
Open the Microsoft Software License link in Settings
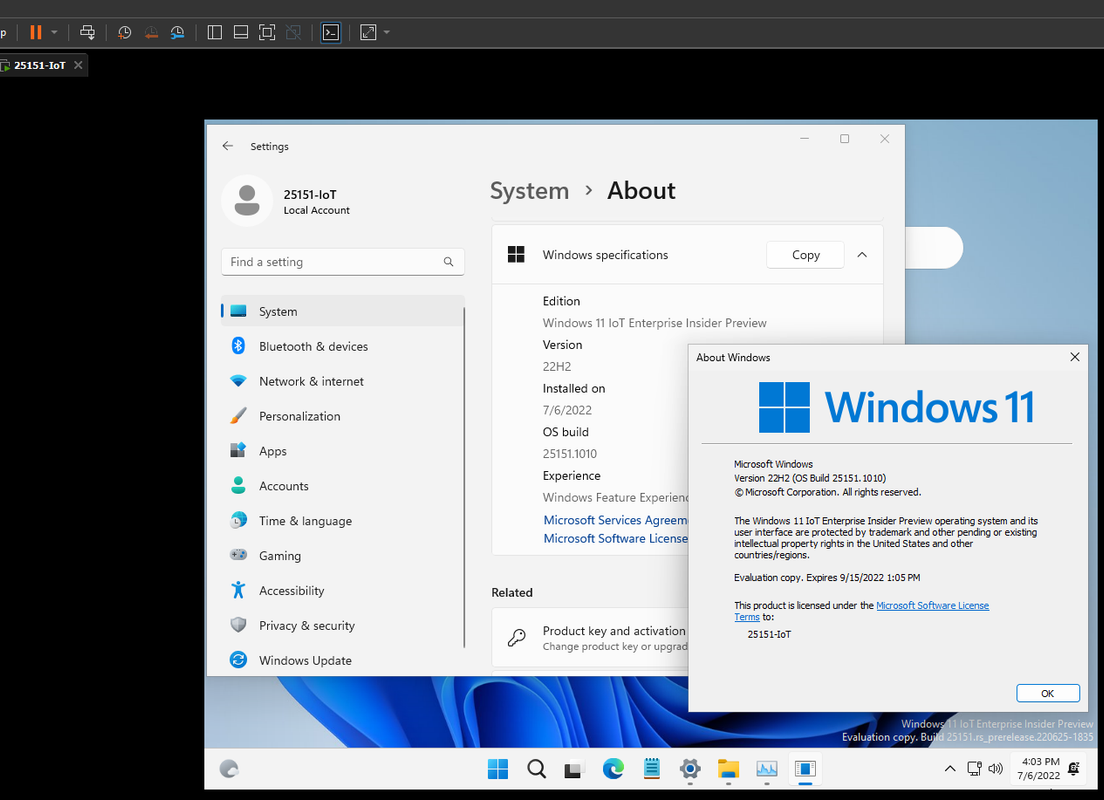(x=615, y=538)
